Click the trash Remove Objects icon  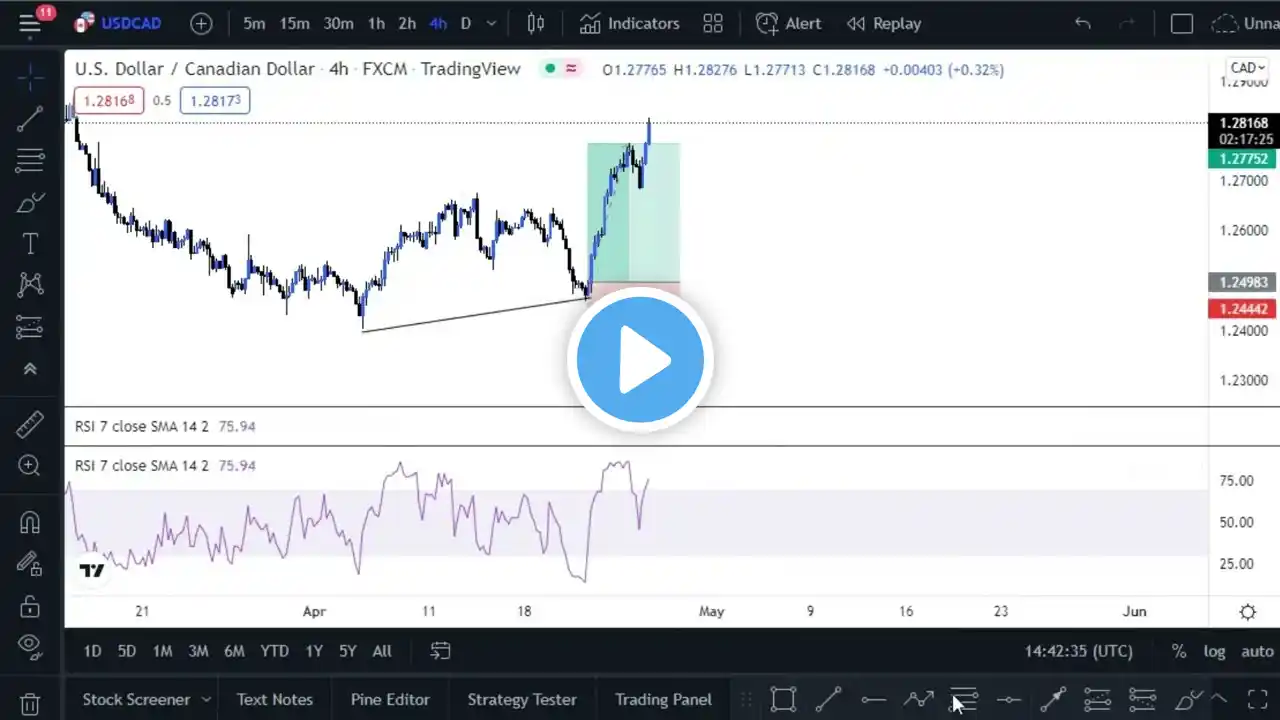(x=30, y=704)
